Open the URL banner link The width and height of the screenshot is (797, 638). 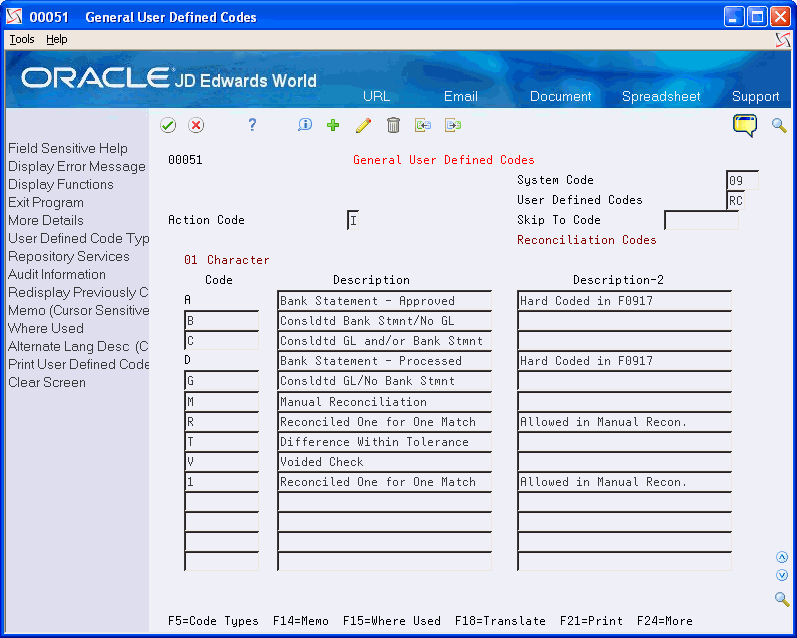pos(376,96)
